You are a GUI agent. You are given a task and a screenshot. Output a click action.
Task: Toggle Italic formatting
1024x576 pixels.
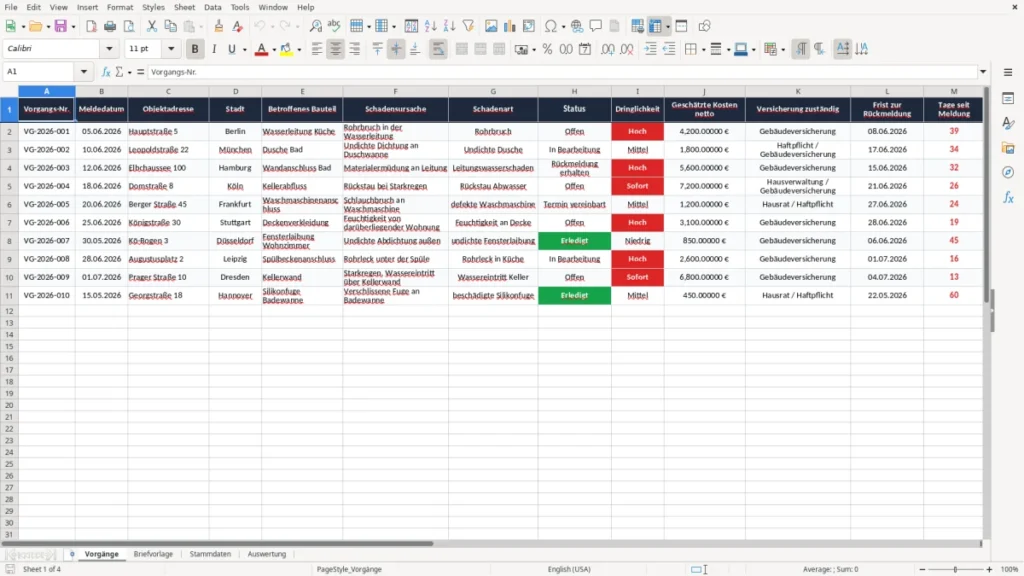coord(214,49)
